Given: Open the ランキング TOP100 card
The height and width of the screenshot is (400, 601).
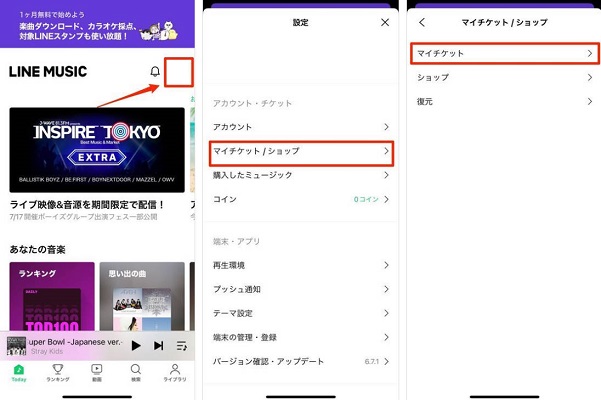Looking at the screenshot, I should (52, 297).
